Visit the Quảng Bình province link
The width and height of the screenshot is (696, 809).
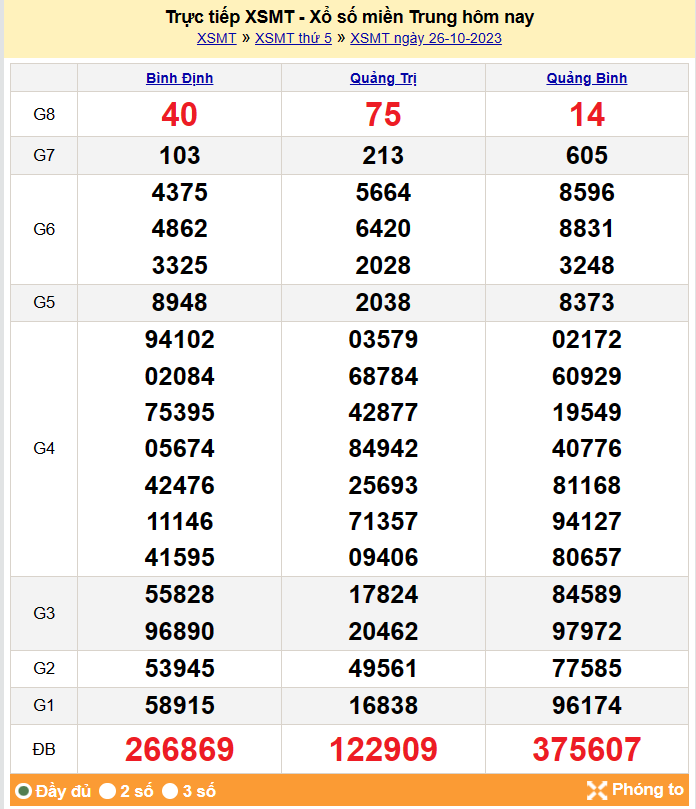pos(587,78)
